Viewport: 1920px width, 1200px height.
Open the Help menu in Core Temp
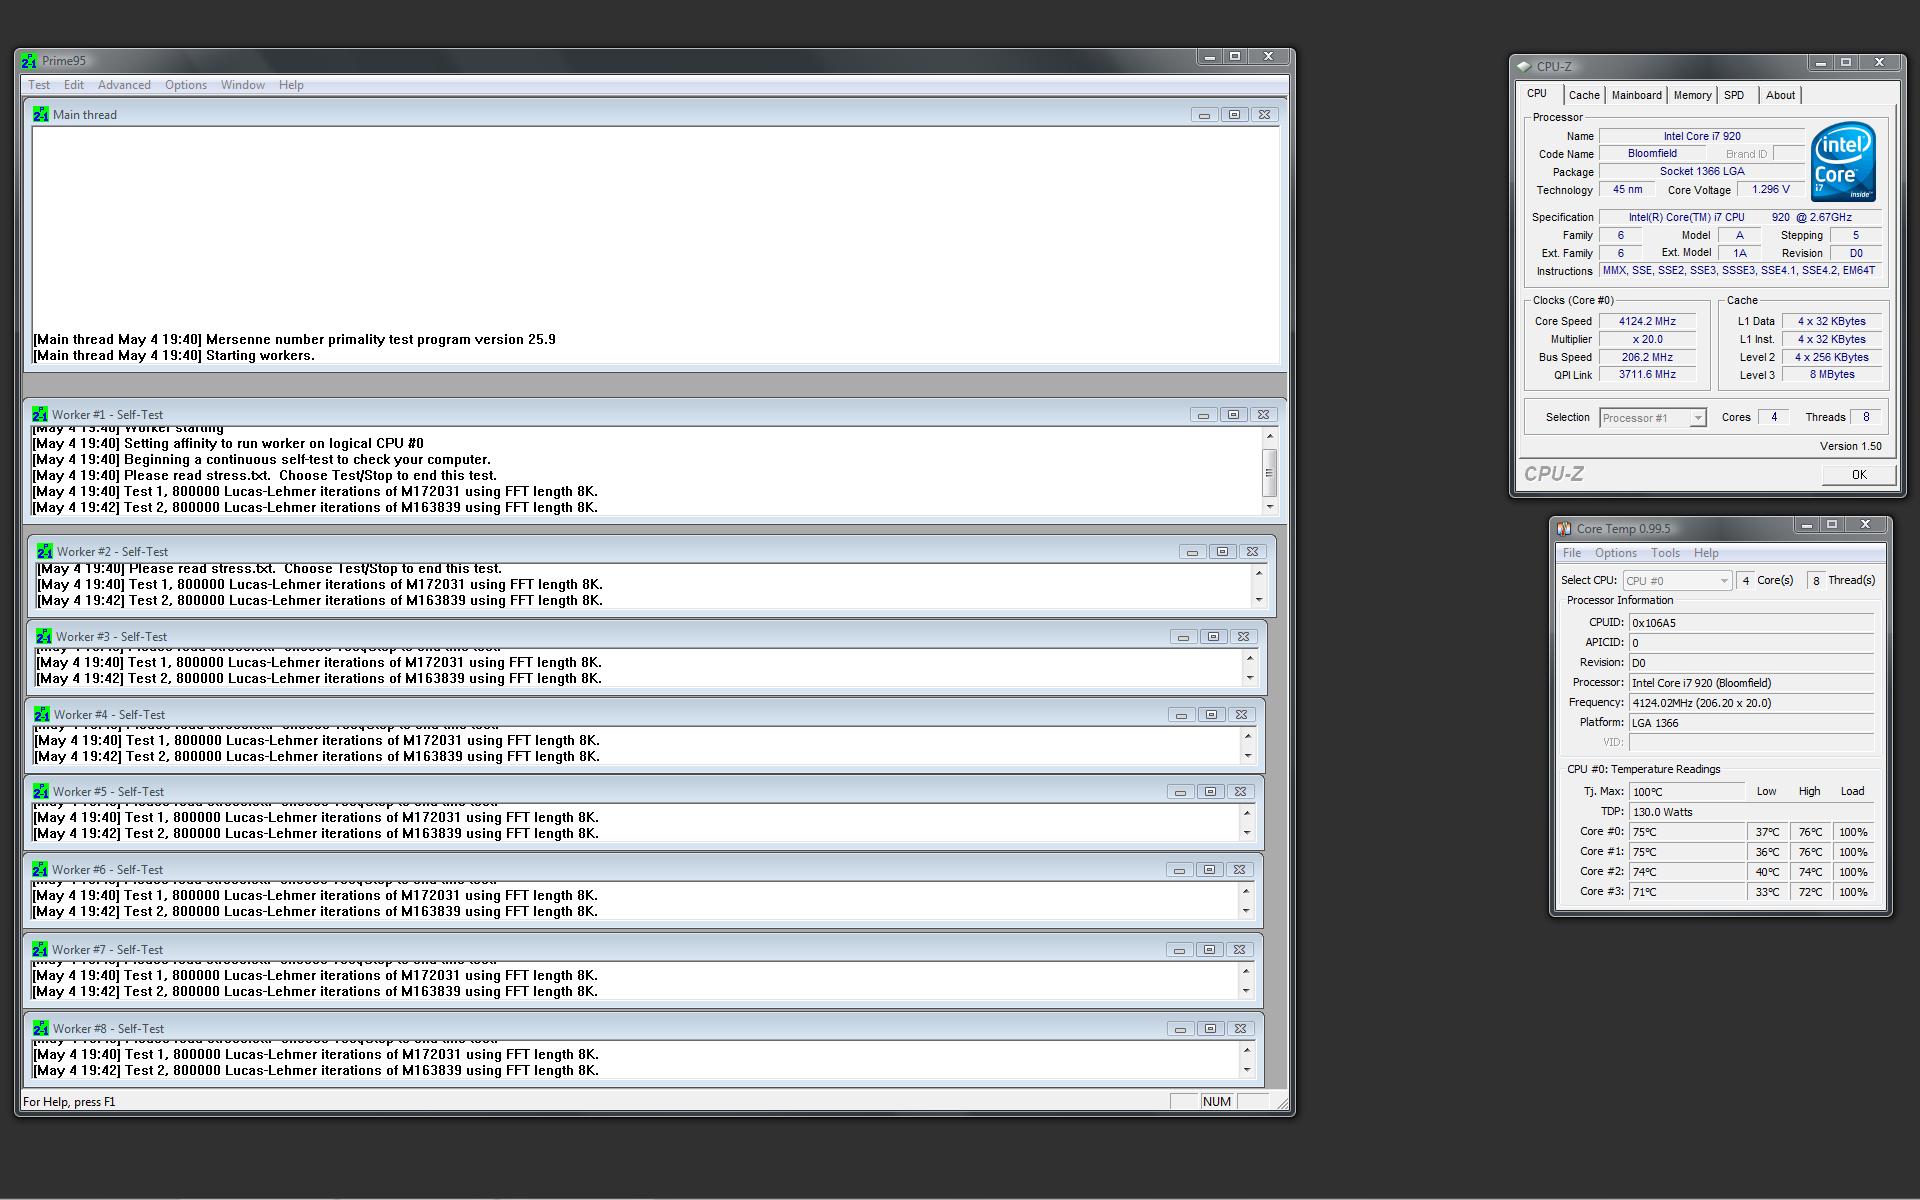point(1706,553)
